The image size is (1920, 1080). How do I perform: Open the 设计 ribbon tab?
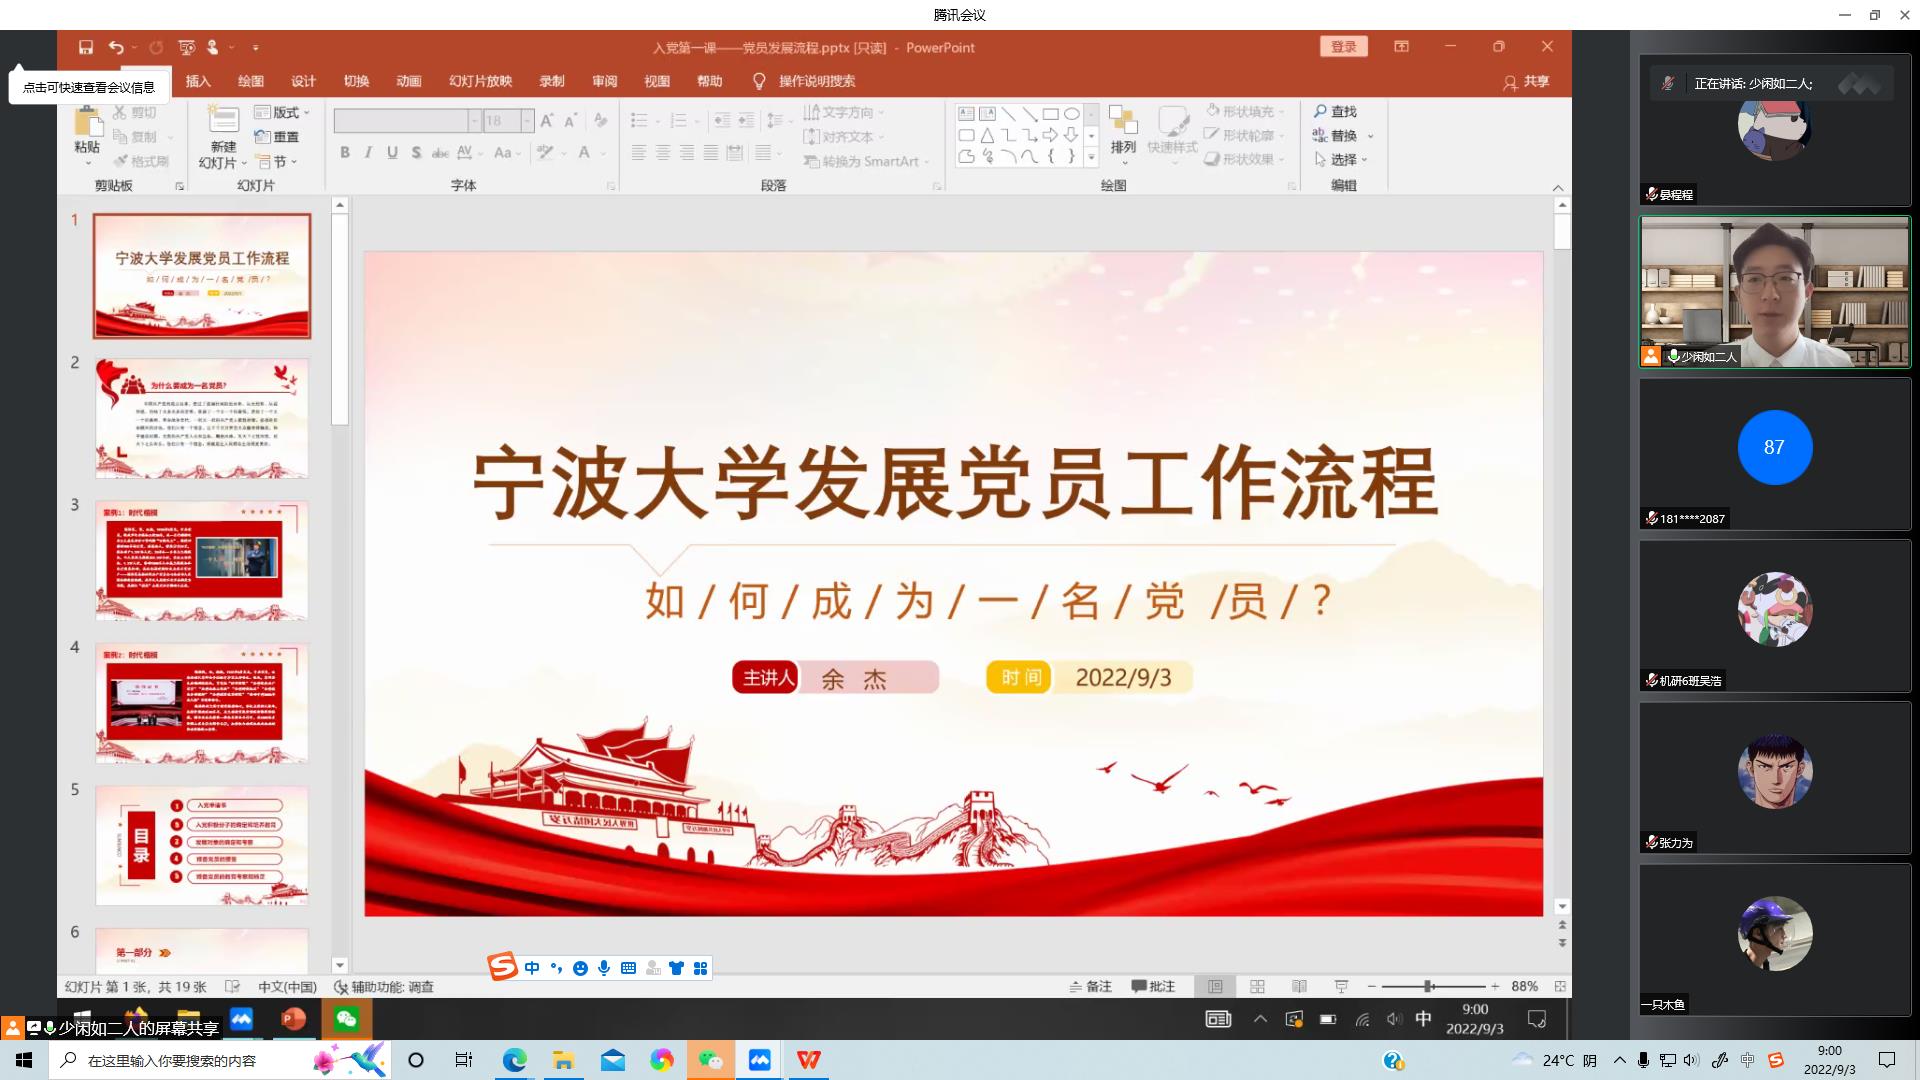click(303, 81)
